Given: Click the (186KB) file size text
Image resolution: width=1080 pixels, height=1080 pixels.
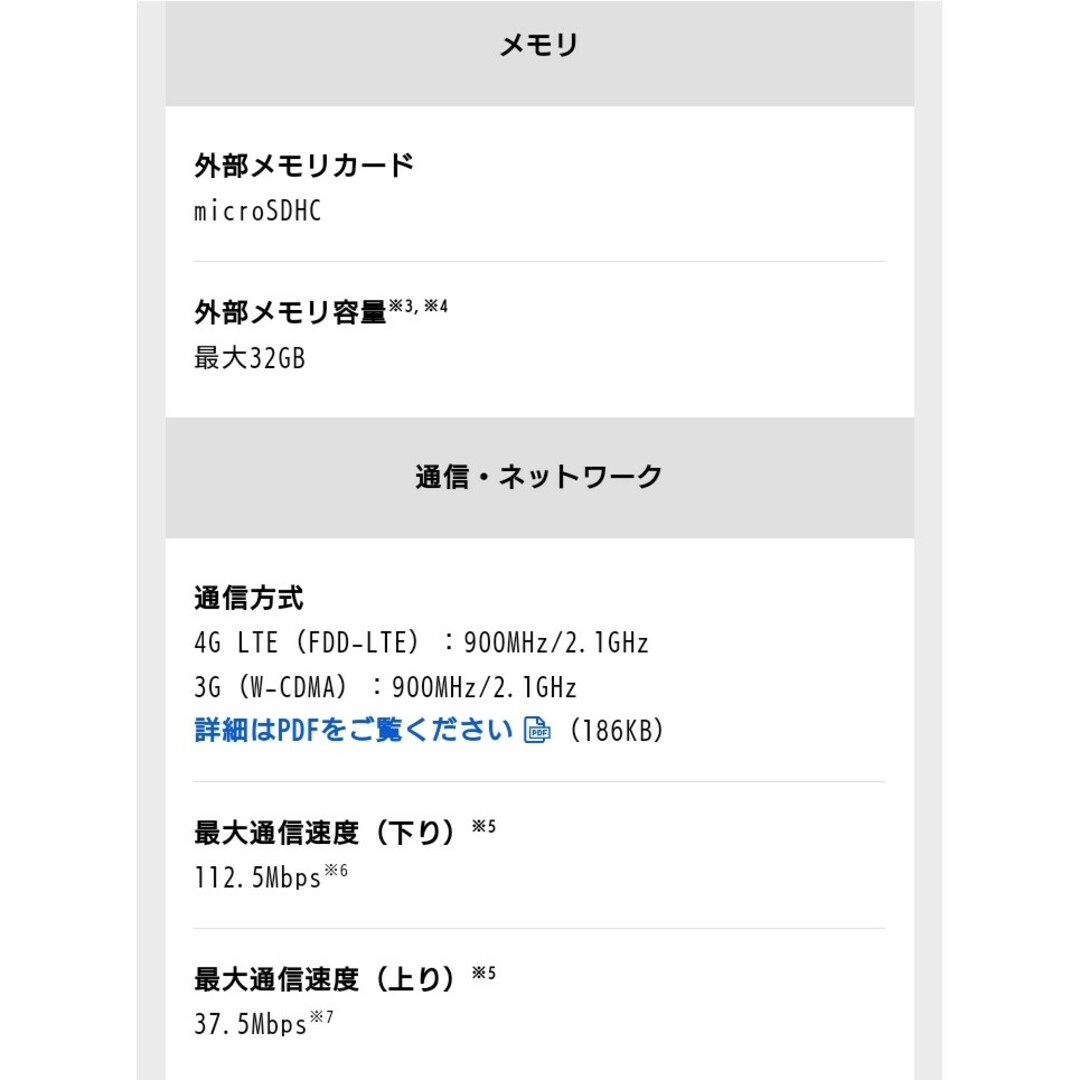Looking at the screenshot, I should click(616, 730).
